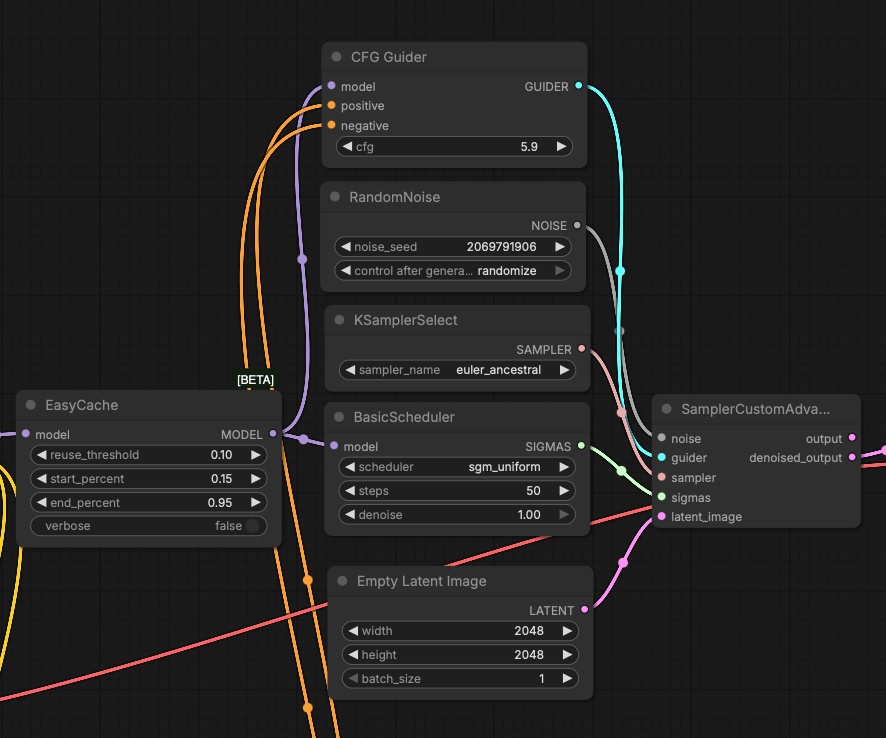Collapse the CFG Guider node via its dot
This screenshot has height=738, width=886.
[x=336, y=57]
